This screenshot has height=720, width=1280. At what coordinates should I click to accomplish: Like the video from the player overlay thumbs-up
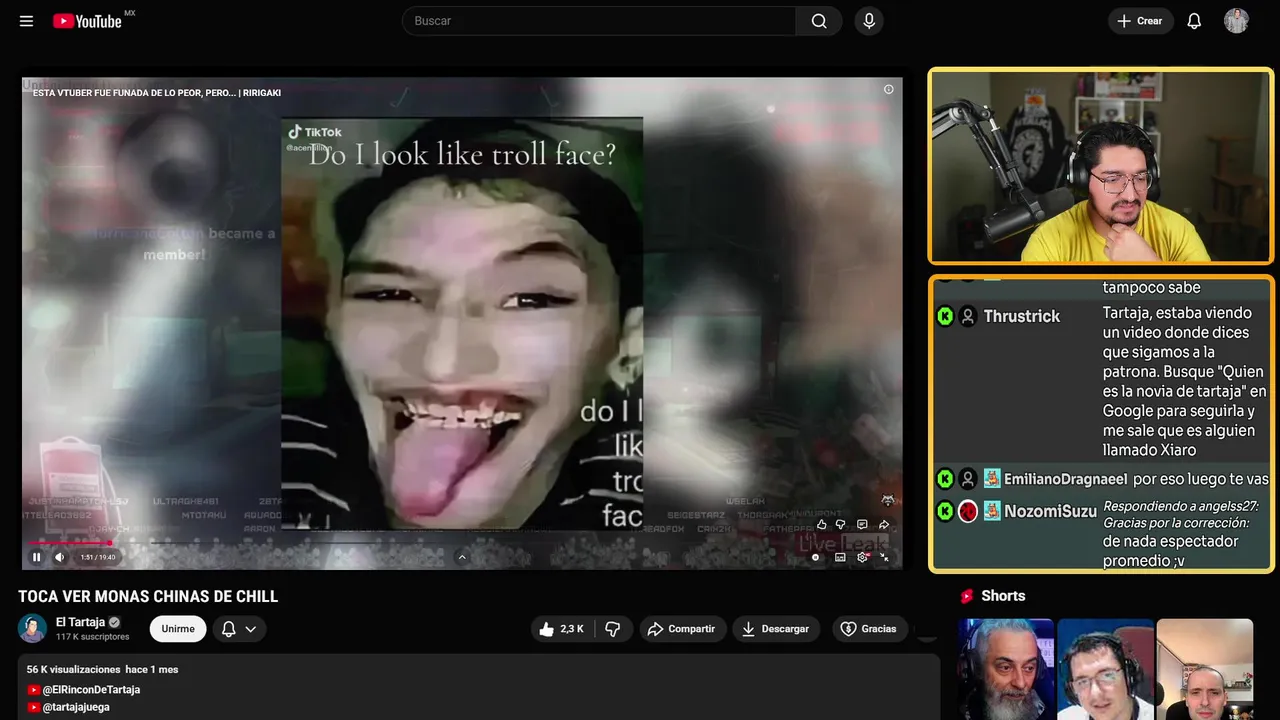[822, 524]
